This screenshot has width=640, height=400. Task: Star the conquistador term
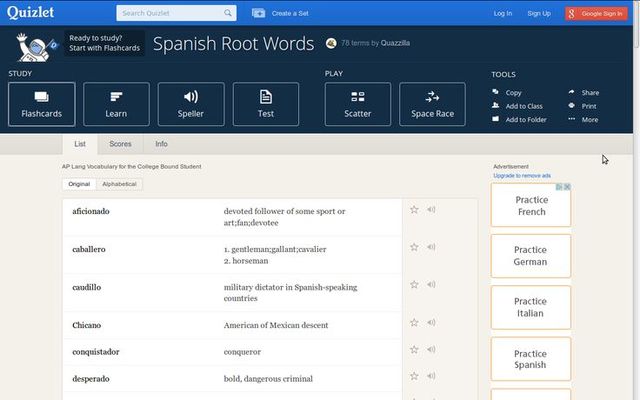pos(414,349)
